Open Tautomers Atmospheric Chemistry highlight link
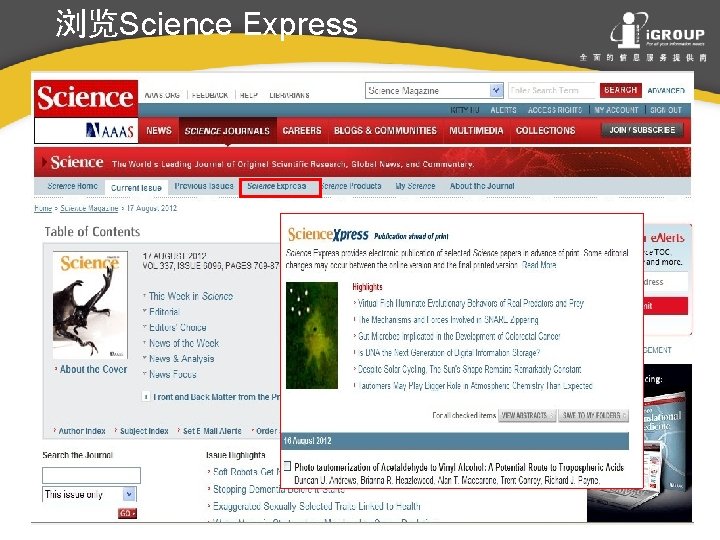Screen dimensions: 720x540 click(x=475, y=386)
